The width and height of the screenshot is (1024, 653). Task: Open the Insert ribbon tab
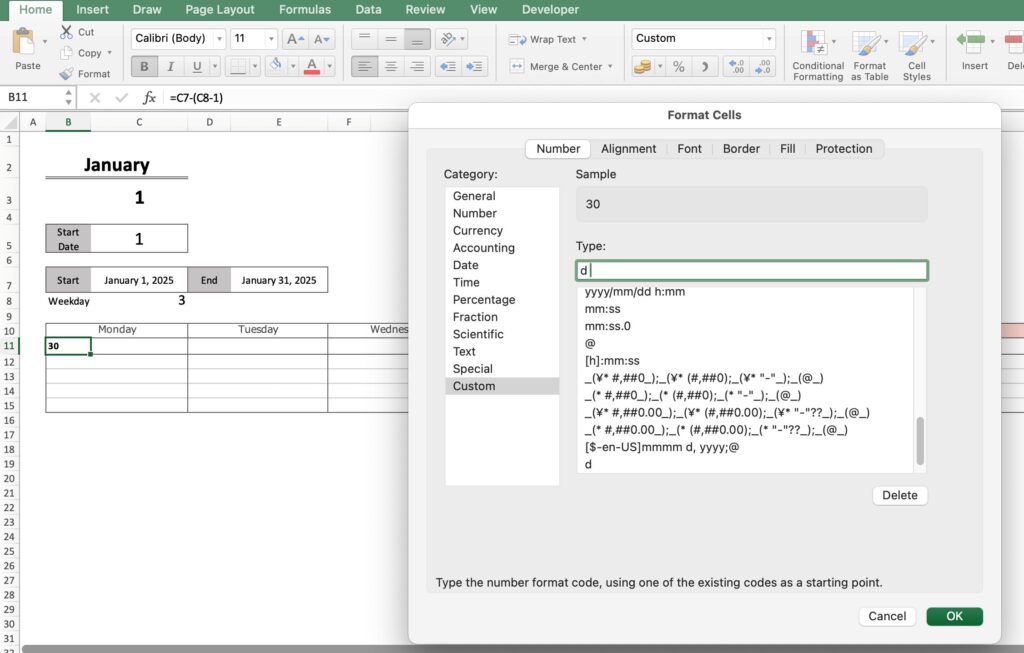[x=92, y=10]
